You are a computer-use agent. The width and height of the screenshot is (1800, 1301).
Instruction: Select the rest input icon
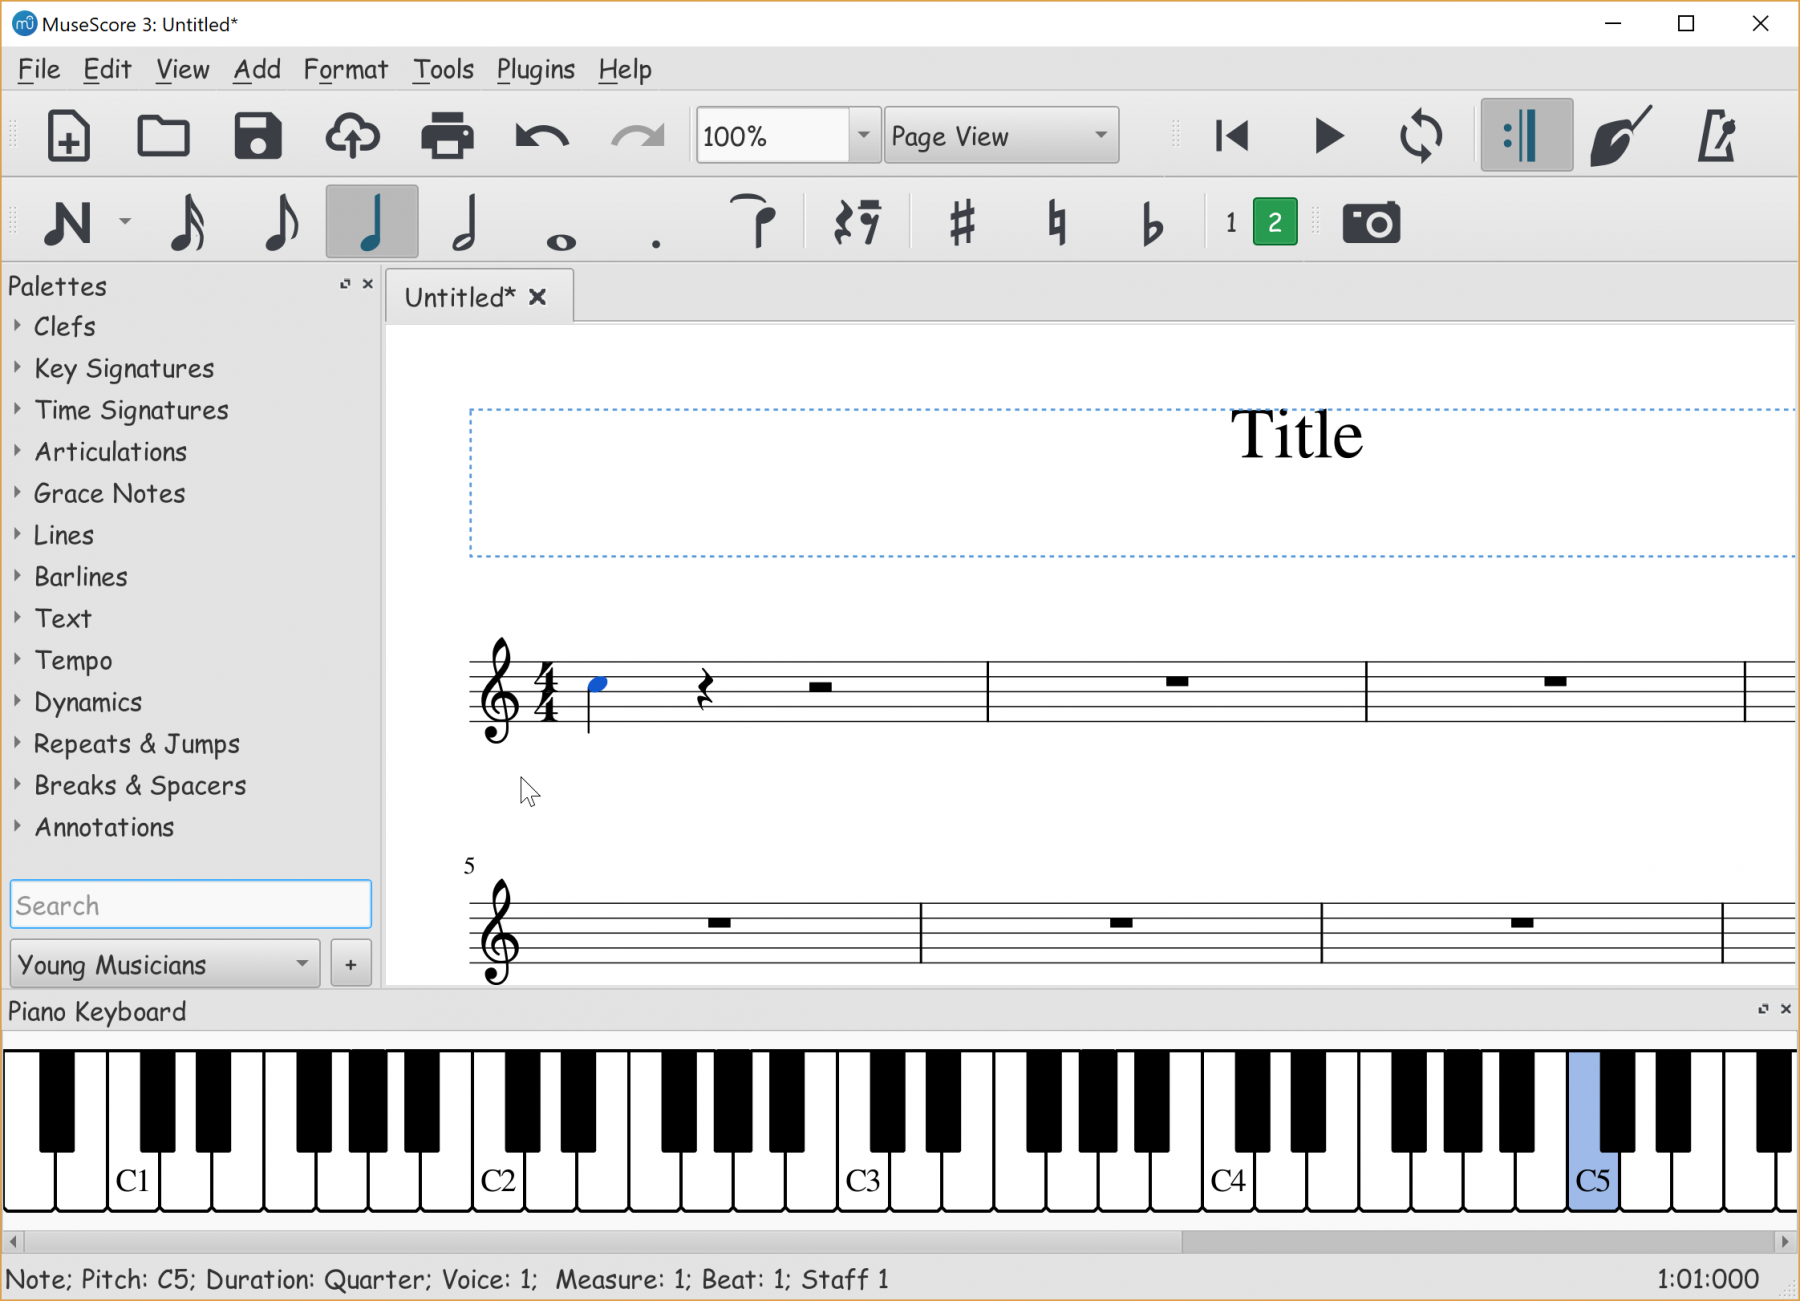pos(857,222)
